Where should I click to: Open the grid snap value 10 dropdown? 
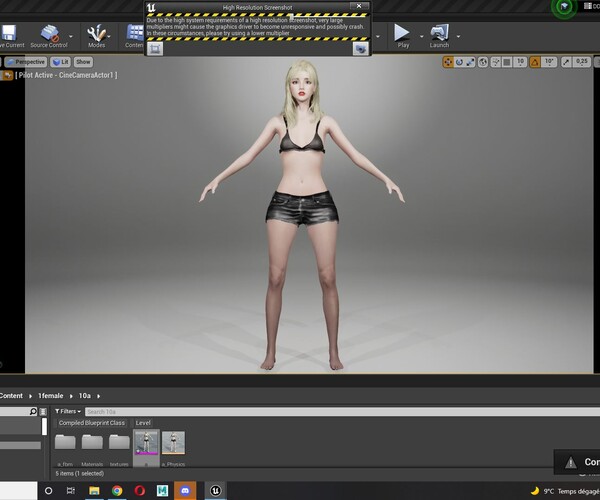pyautogui.click(x=520, y=62)
